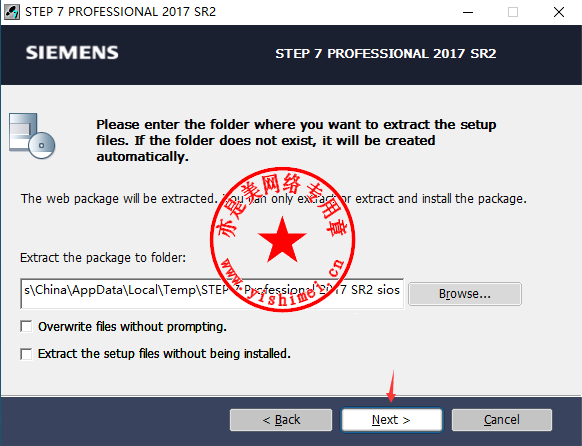
Task: Click the red arrow pointing at Next
Action: click(391, 386)
